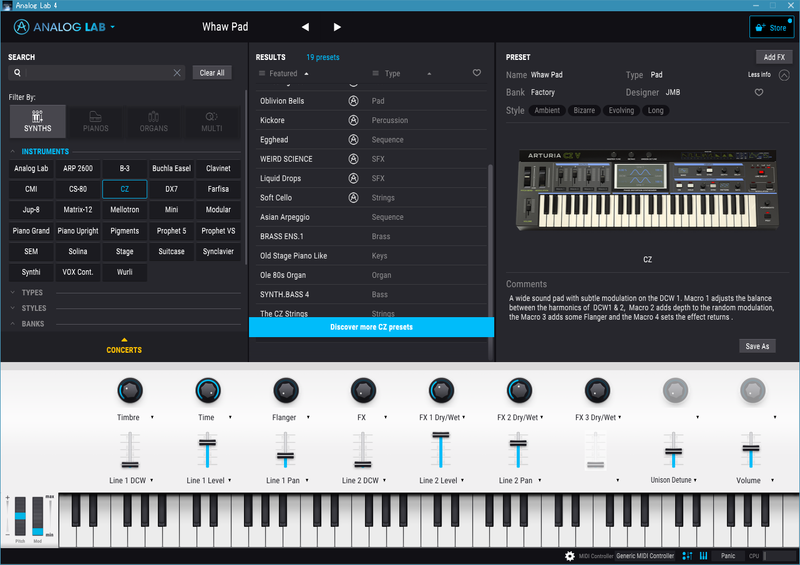Image resolution: width=800 pixels, height=565 pixels.
Task: Click the Time macro knob
Action: [208, 391]
